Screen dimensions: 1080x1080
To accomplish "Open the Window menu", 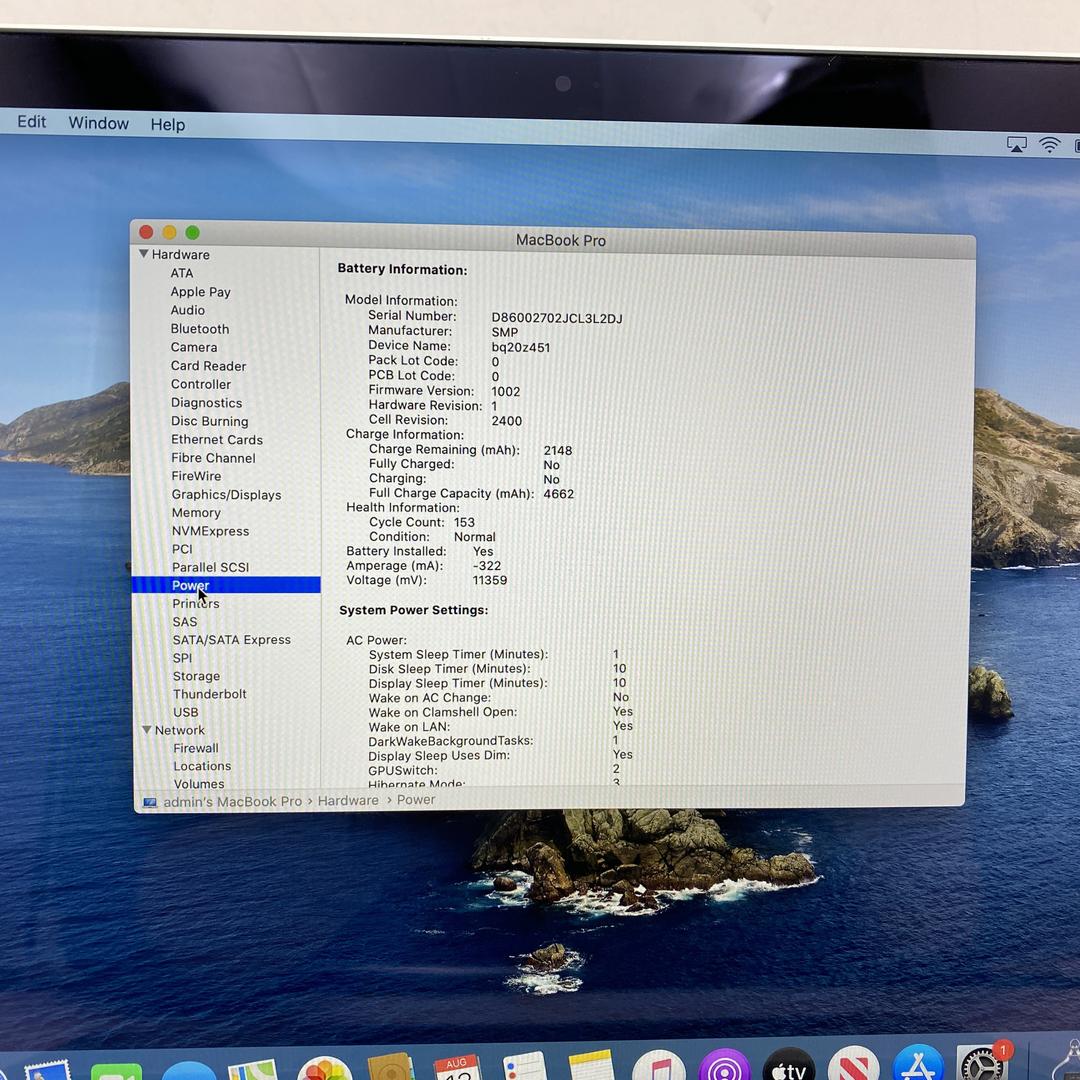I will [98, 123].
